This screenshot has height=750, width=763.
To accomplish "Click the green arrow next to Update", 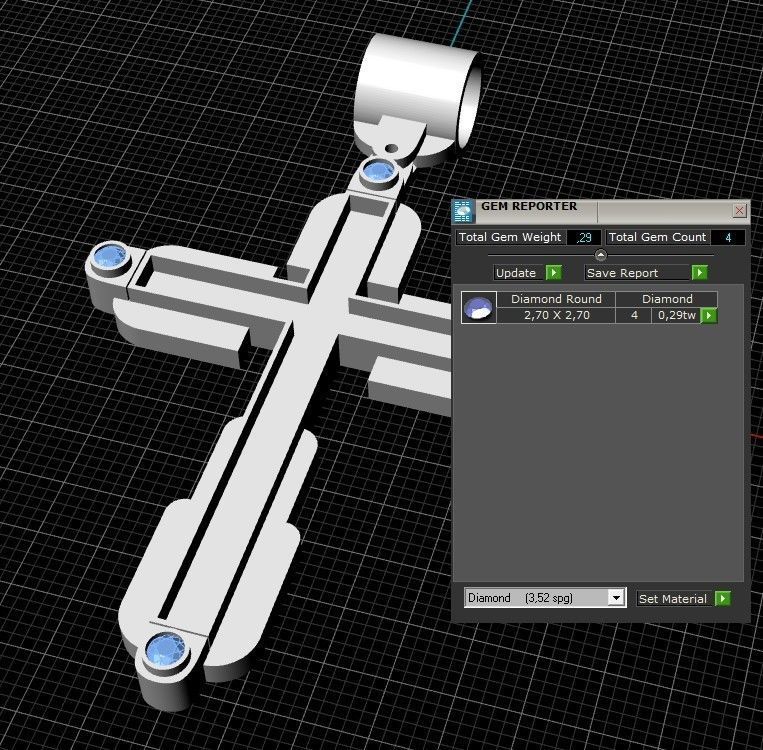I will pos(554,273).
